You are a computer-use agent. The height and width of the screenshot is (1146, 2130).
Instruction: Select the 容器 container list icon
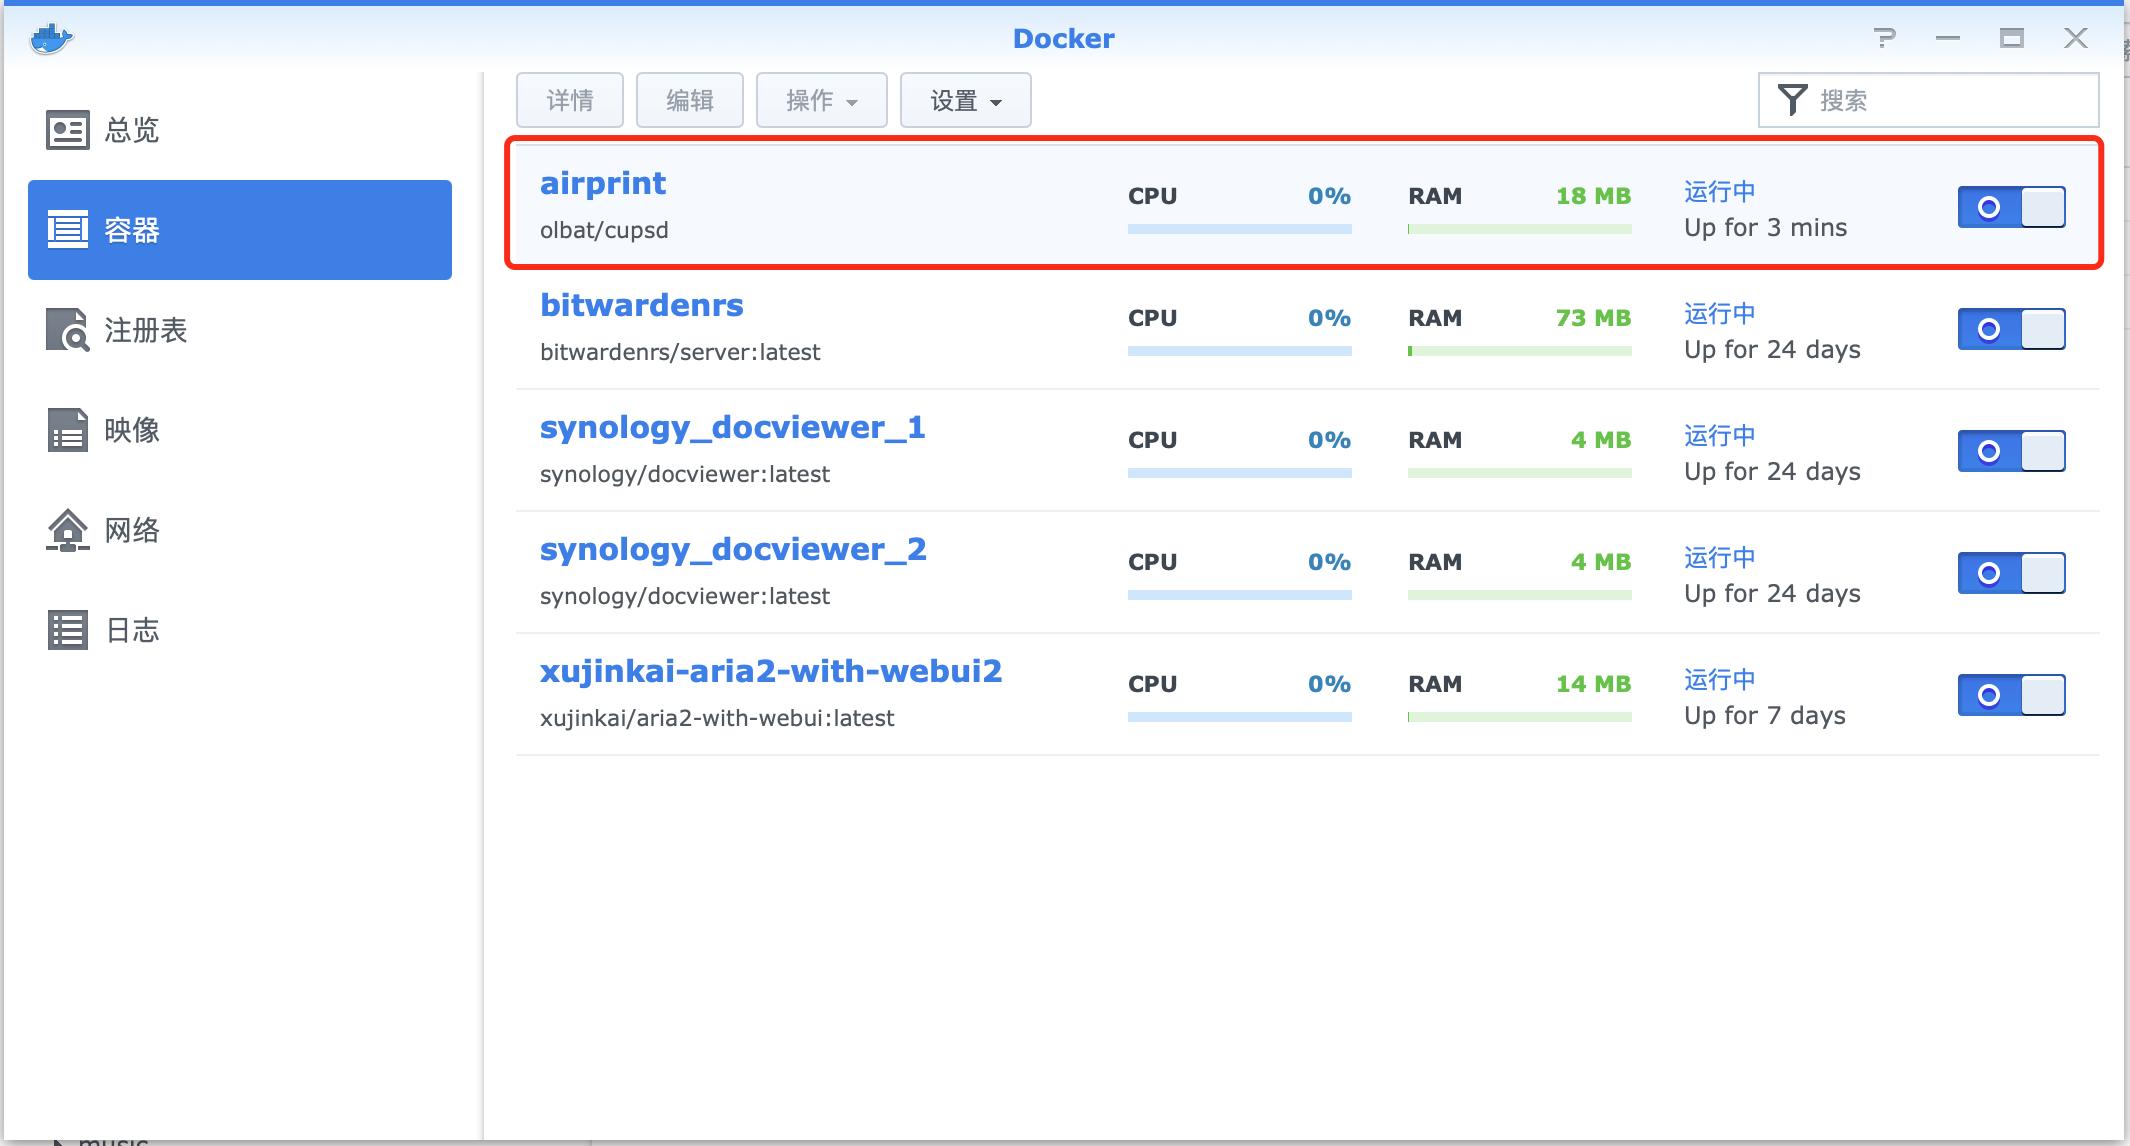pyautogui.click(x=68, y=230)
